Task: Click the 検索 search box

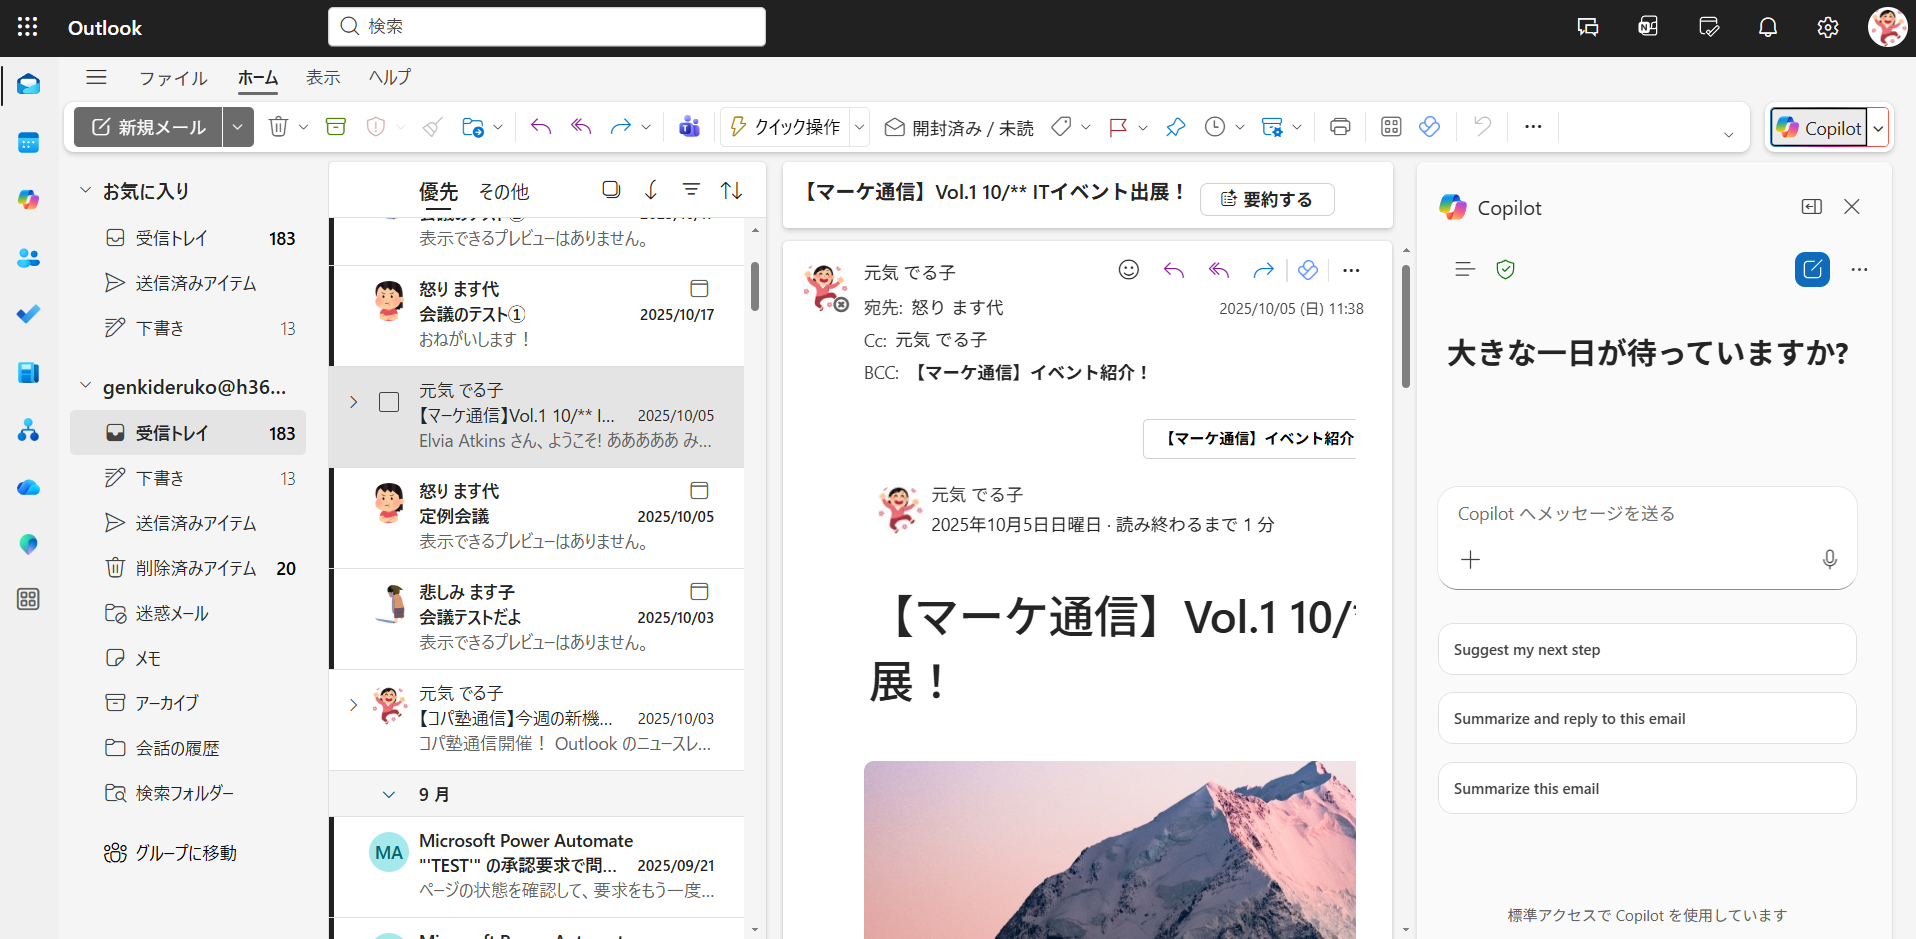Action: tap(547, 26)
